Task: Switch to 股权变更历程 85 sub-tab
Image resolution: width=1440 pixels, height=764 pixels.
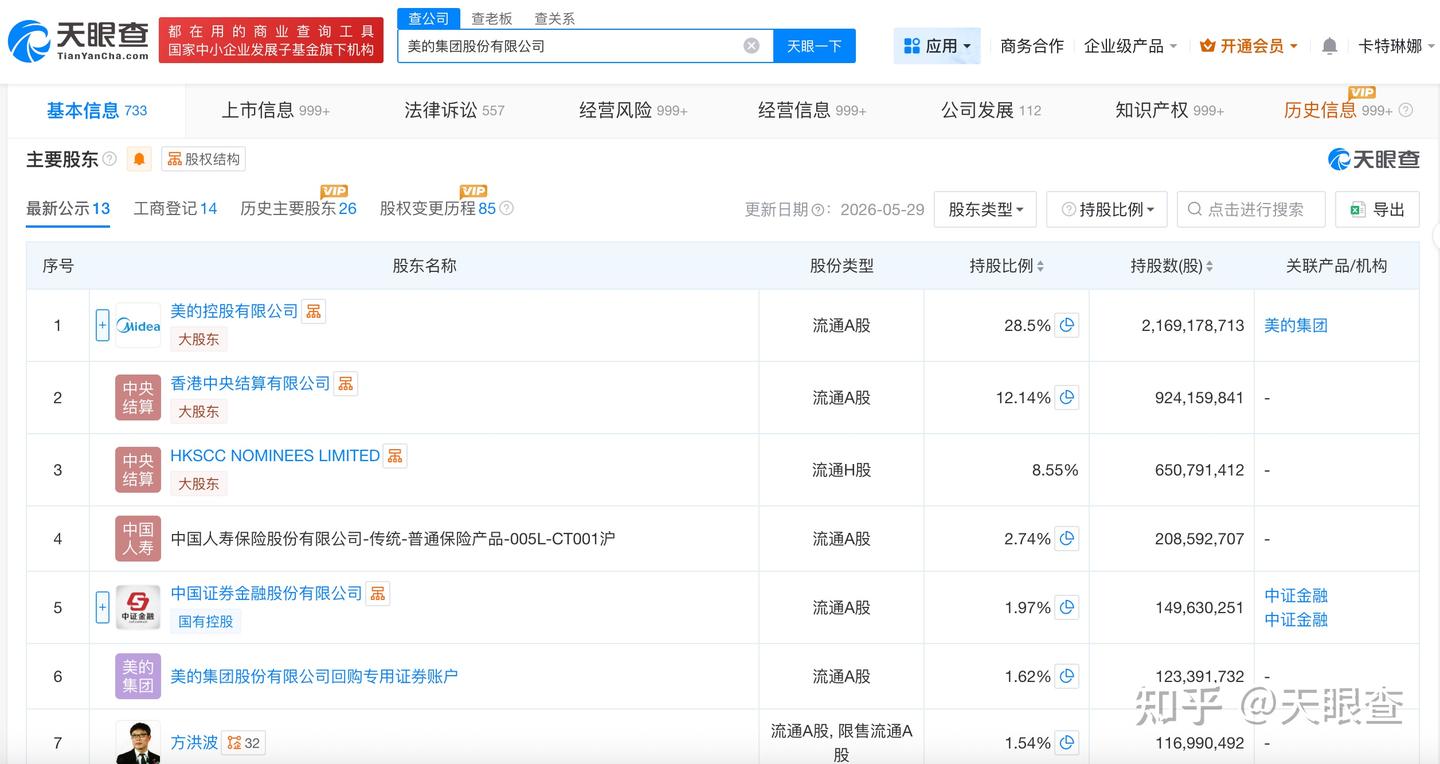Action: tap(438, 208)
